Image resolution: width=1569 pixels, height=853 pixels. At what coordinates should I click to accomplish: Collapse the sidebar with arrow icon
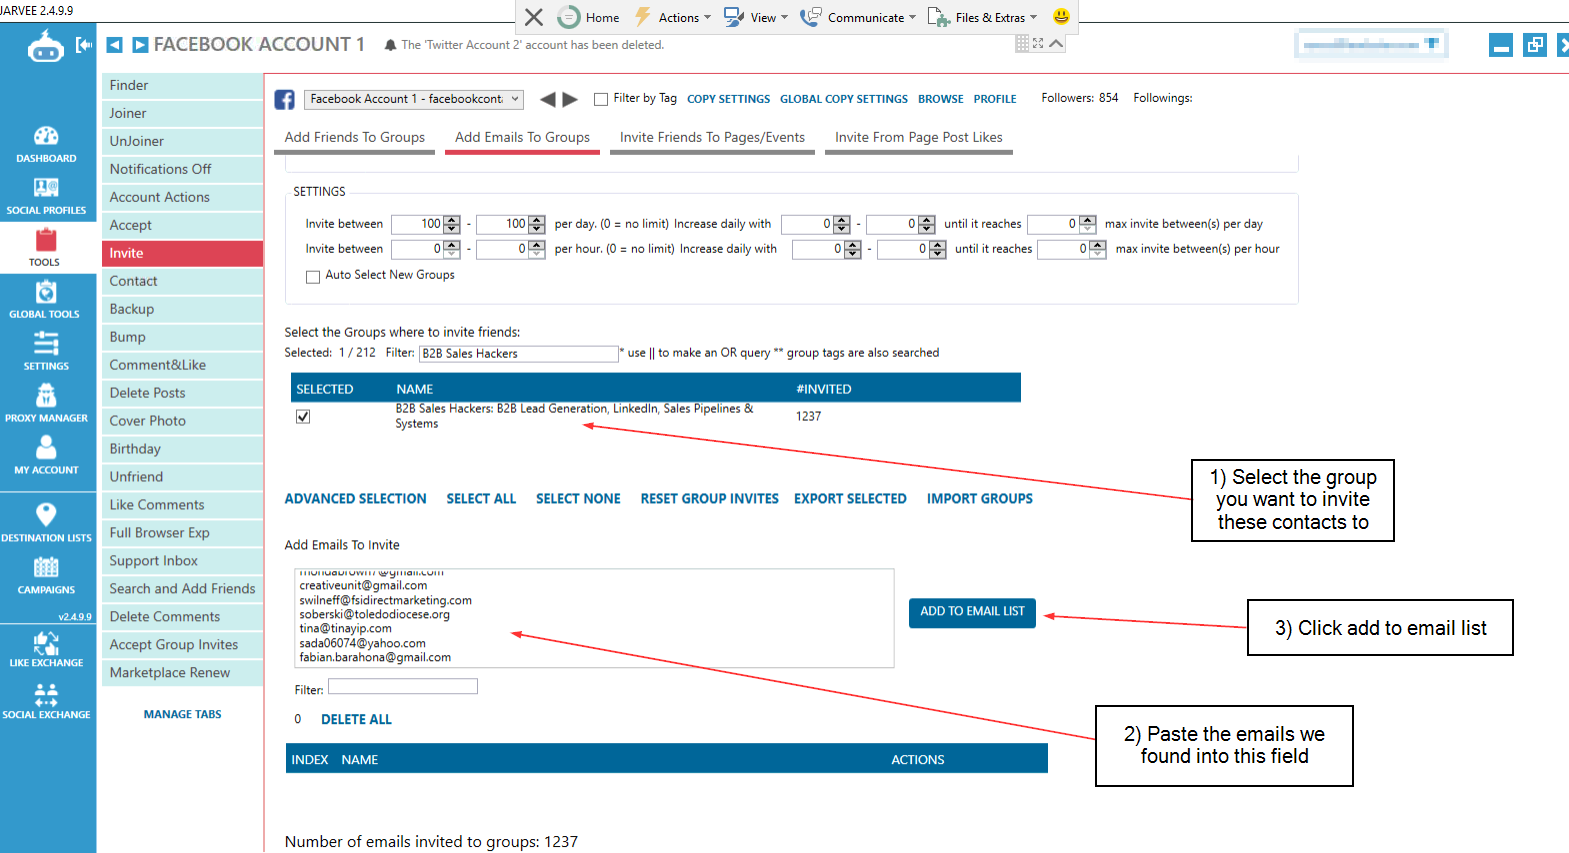pyautogui.click(x=84, y=45)
